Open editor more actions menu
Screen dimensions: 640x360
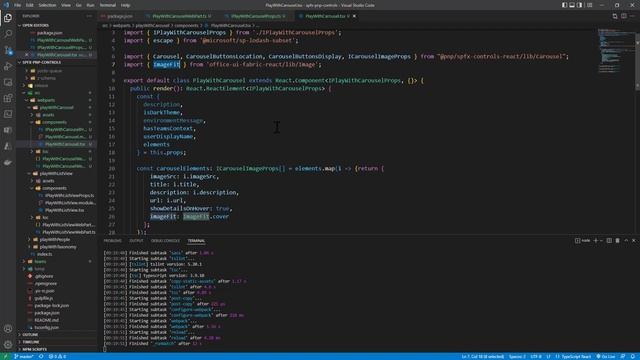(633, 16)
